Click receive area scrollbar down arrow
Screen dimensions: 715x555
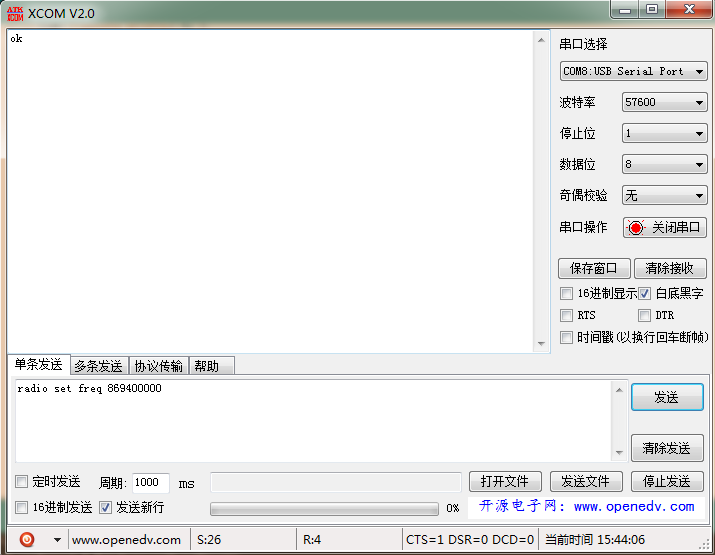(x=541, y=343)
